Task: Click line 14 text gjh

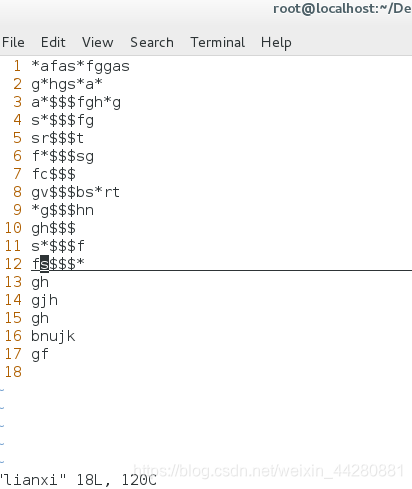Action: [45, 300]
